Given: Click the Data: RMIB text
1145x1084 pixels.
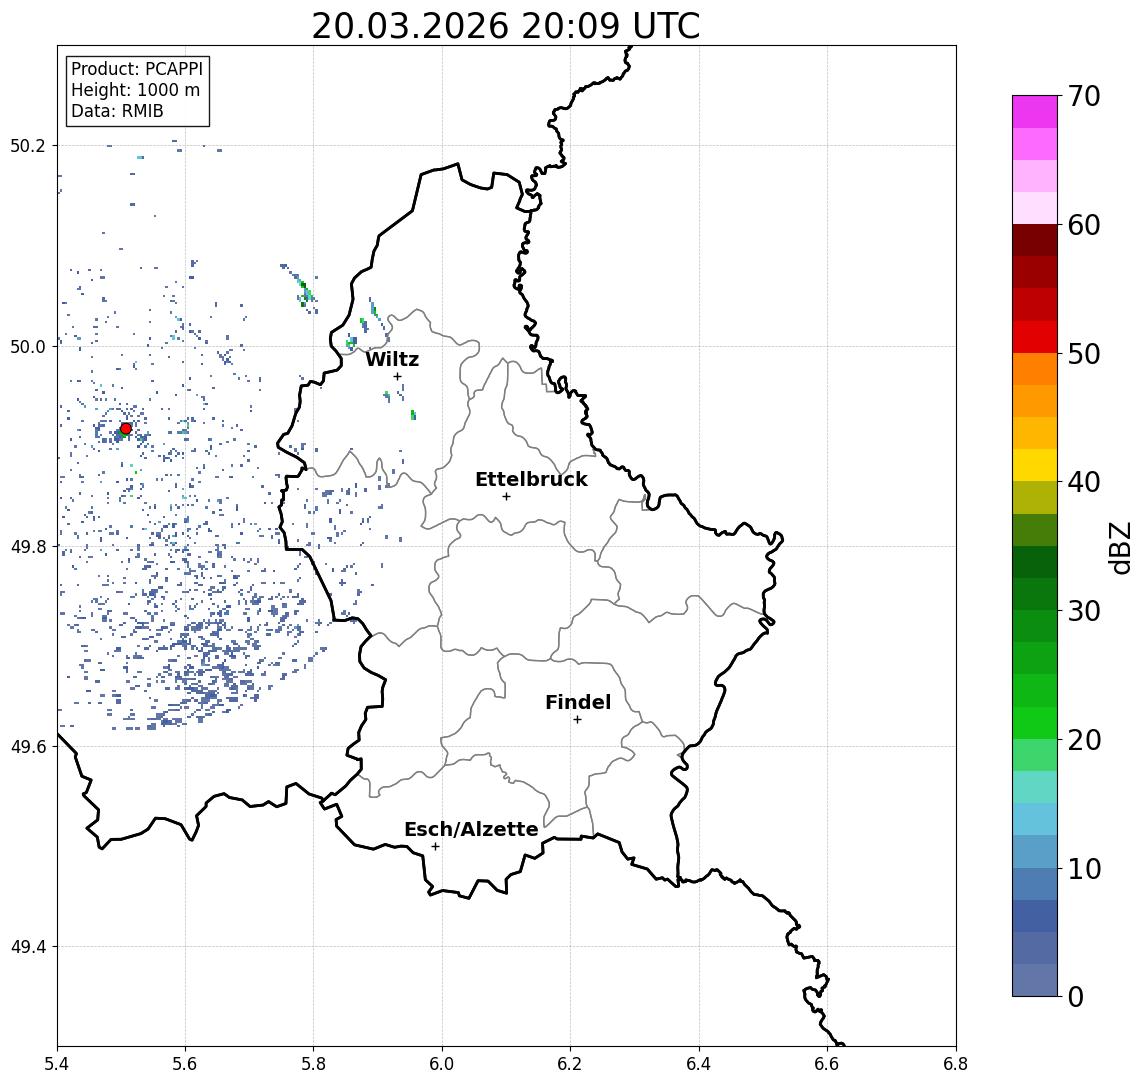Looking at the screenshot, I should click(117, 111).
